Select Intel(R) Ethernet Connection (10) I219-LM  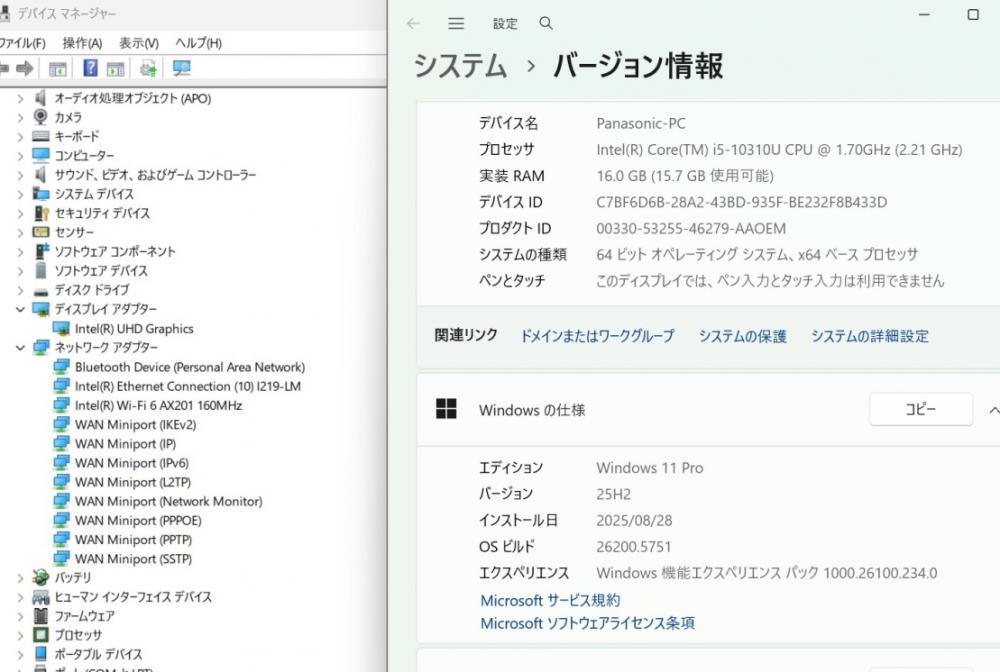point(188,386)
